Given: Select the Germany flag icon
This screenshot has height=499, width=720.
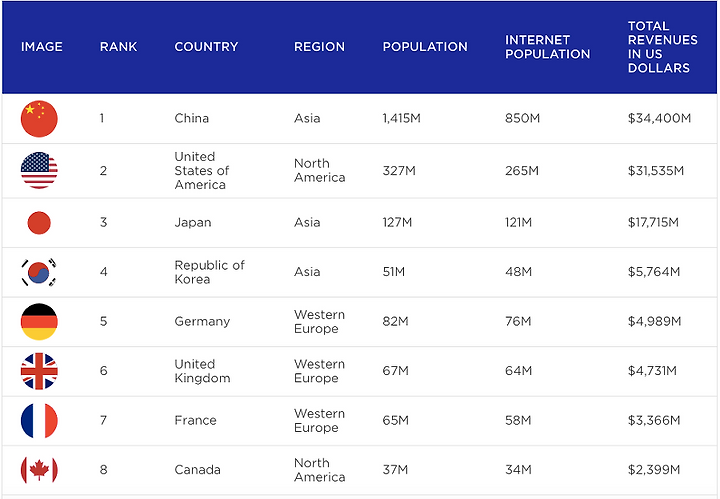Looking at the screenshot, I should 39,321.
